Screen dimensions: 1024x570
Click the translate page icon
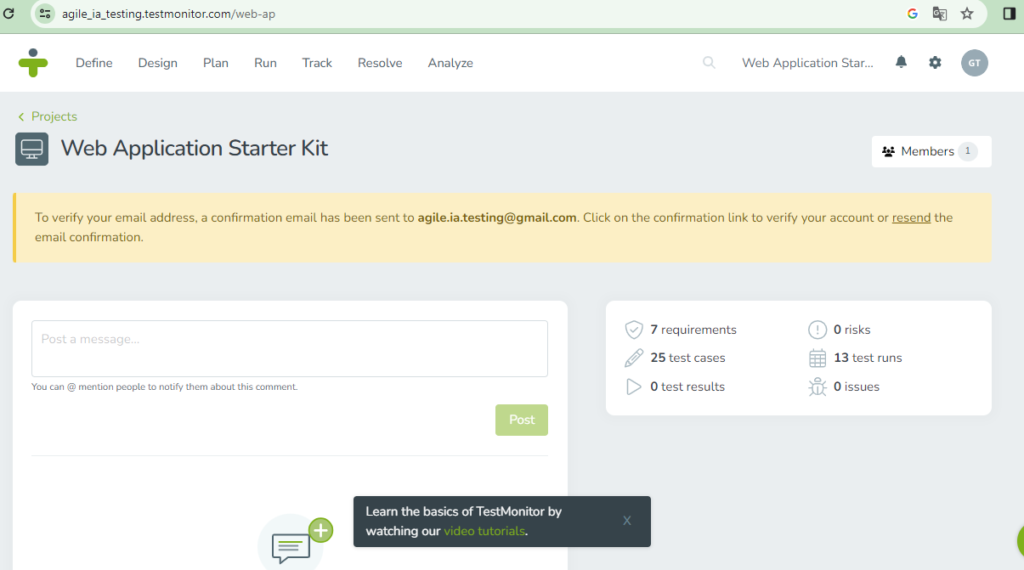click(940, 14)
